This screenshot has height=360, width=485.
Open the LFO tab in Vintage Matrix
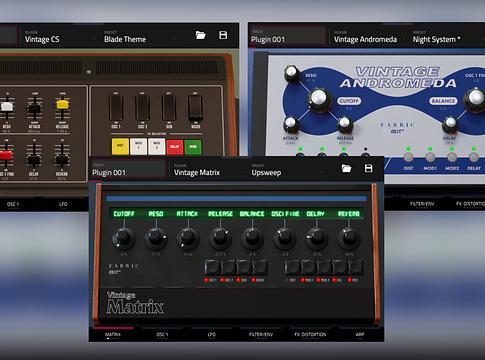(212, 334)
